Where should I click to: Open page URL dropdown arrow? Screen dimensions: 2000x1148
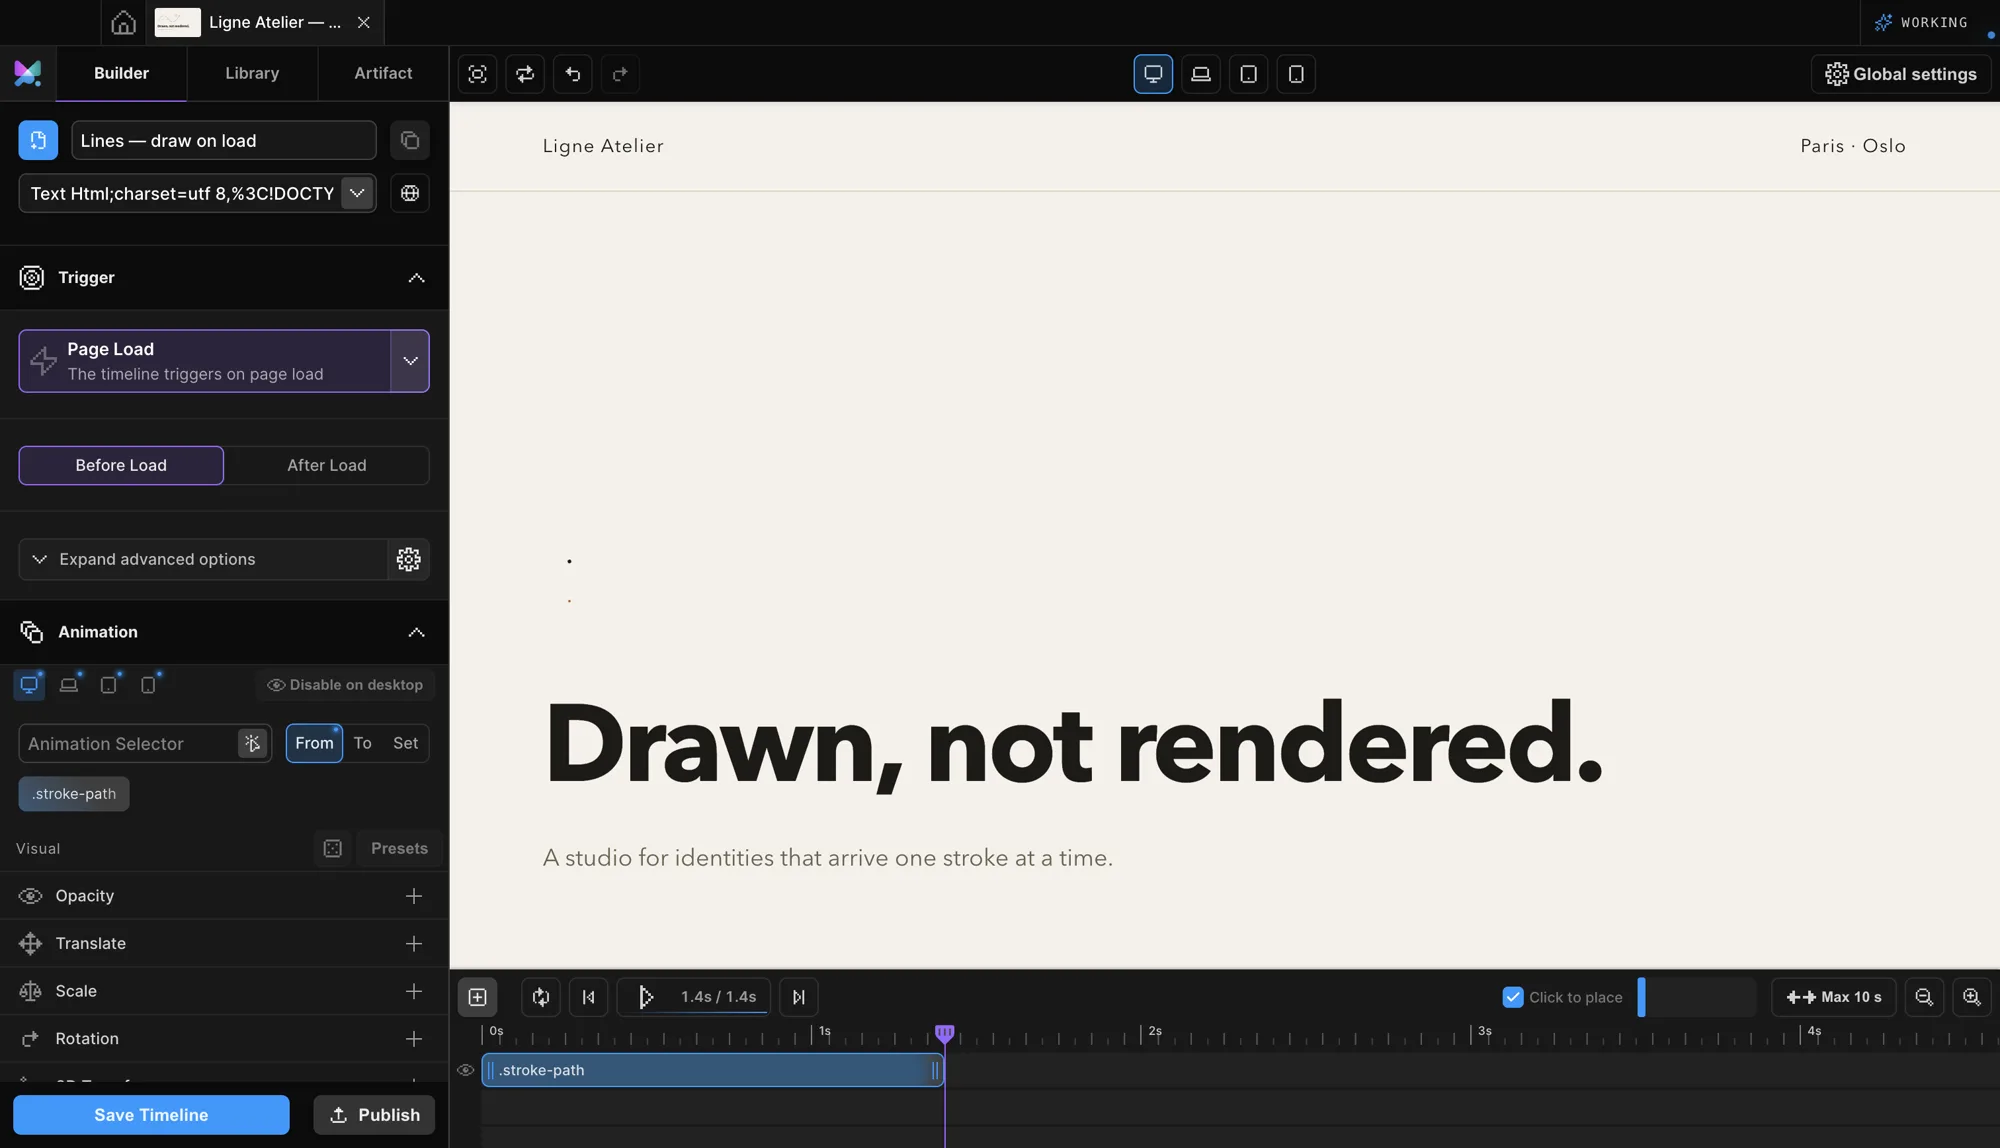pos(357,193)
